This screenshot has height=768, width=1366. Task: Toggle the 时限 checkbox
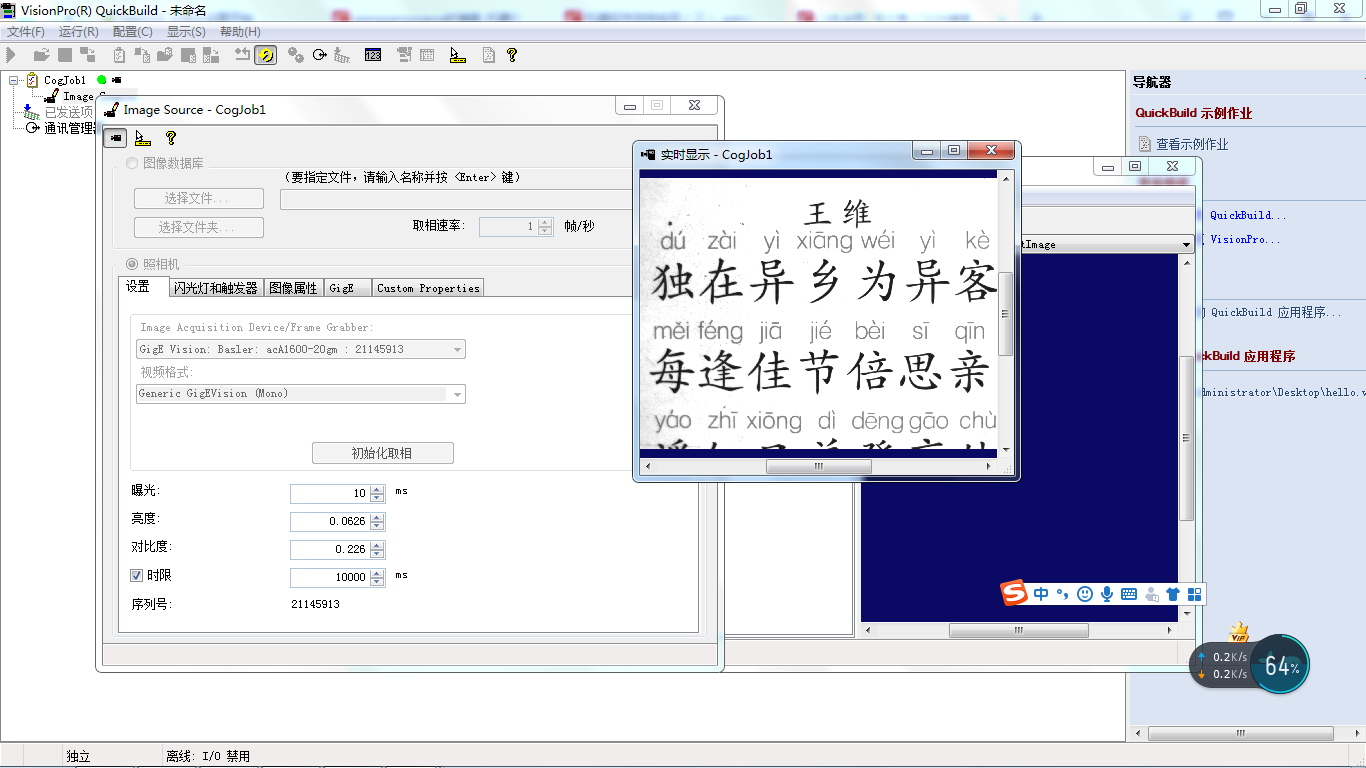pos(137,575)
